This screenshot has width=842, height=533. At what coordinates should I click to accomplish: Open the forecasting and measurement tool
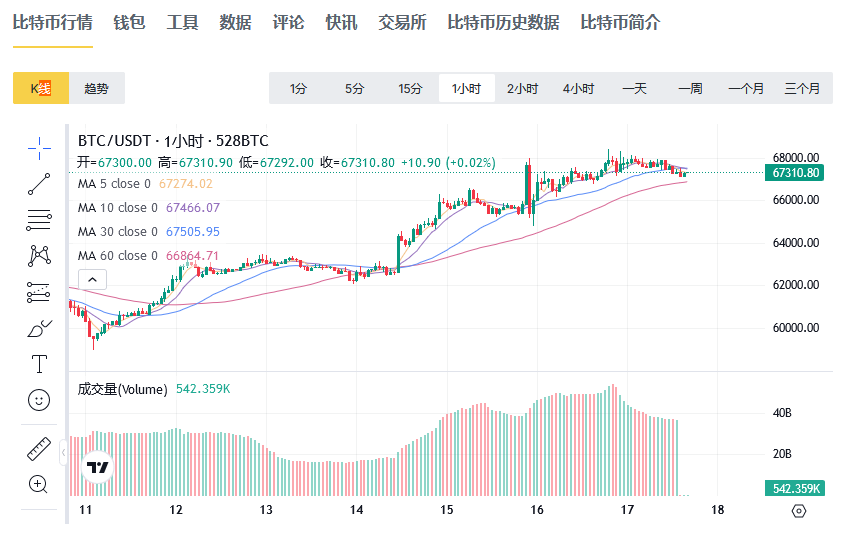tap(39, 292)
